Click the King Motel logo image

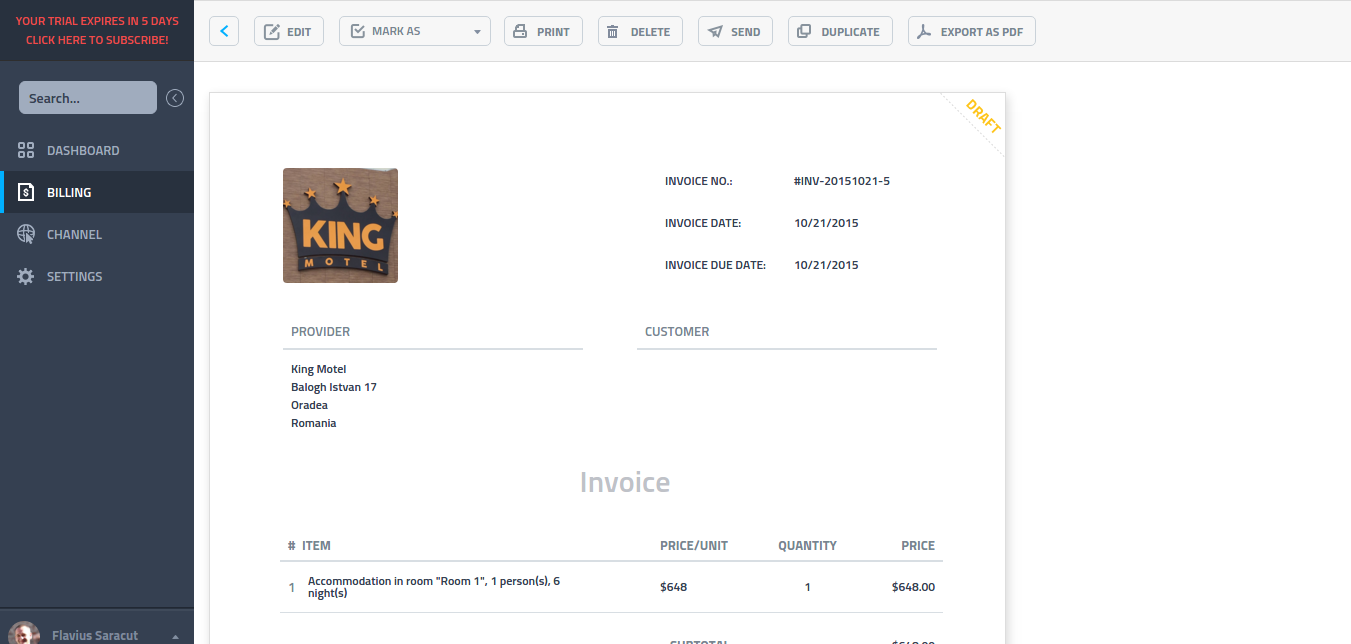340,225
